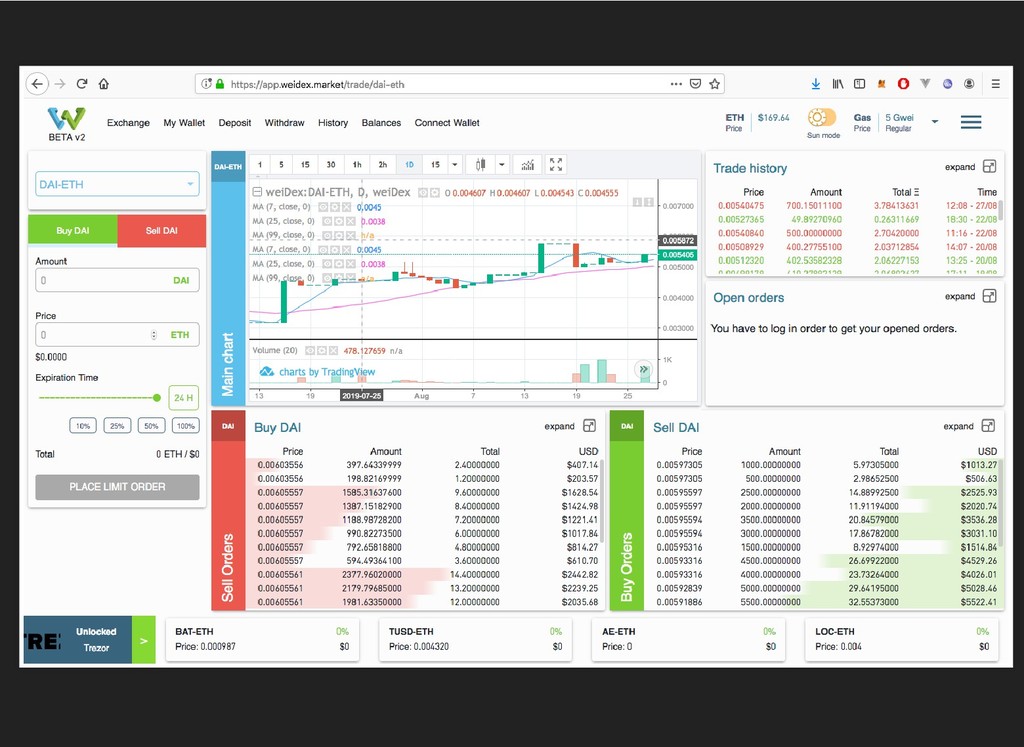Image resolution: width=1024 pixels, height=747 pixels.
Task: Open the chart indicators icon
Action: [528, 165]
